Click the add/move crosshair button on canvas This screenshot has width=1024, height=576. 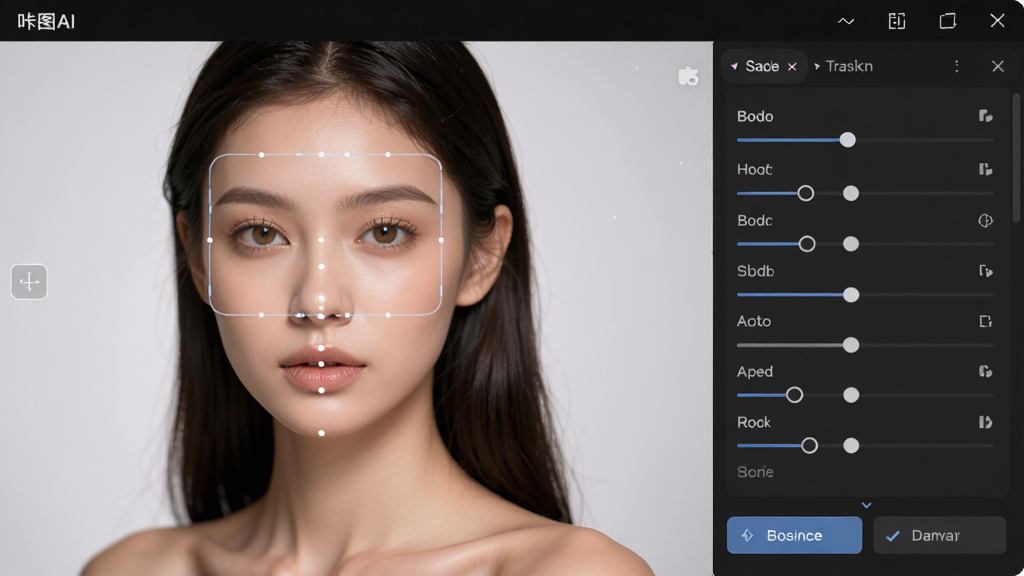pyautogui.click(x=29, y=281)
